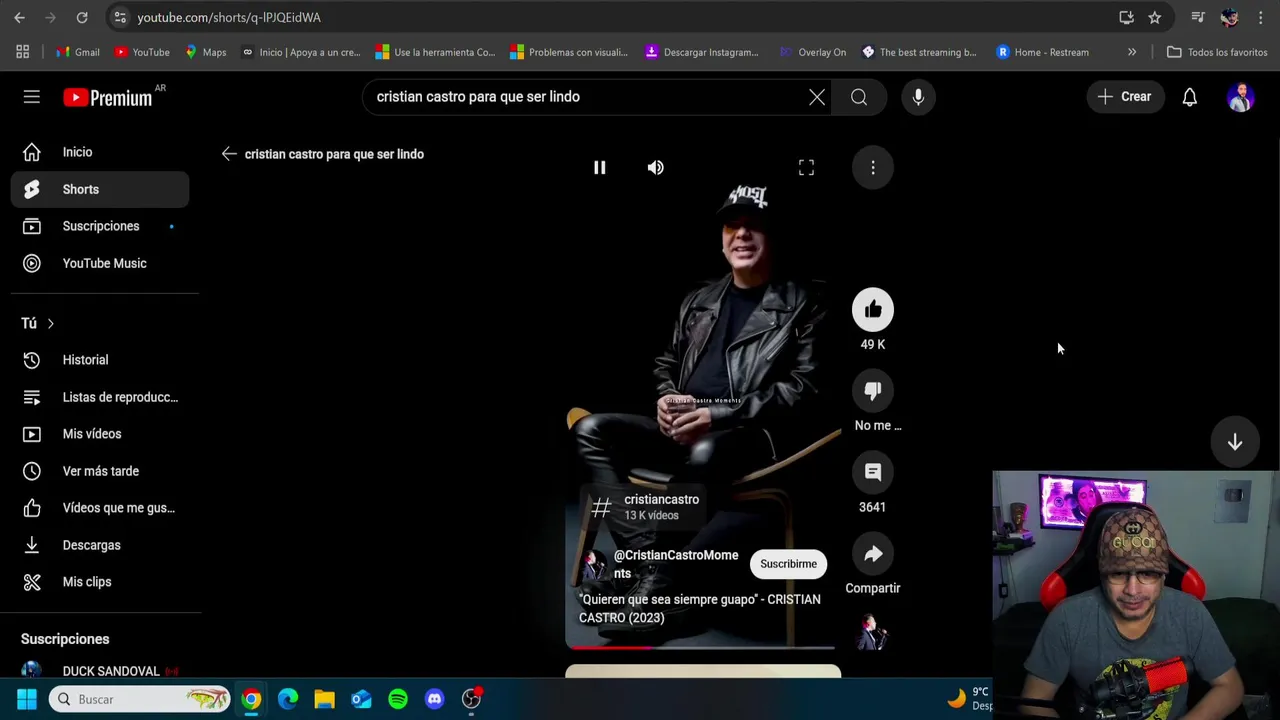1280x720 pixels.
Task: Show more bookmarks with the chevron
Action: 1132,52
